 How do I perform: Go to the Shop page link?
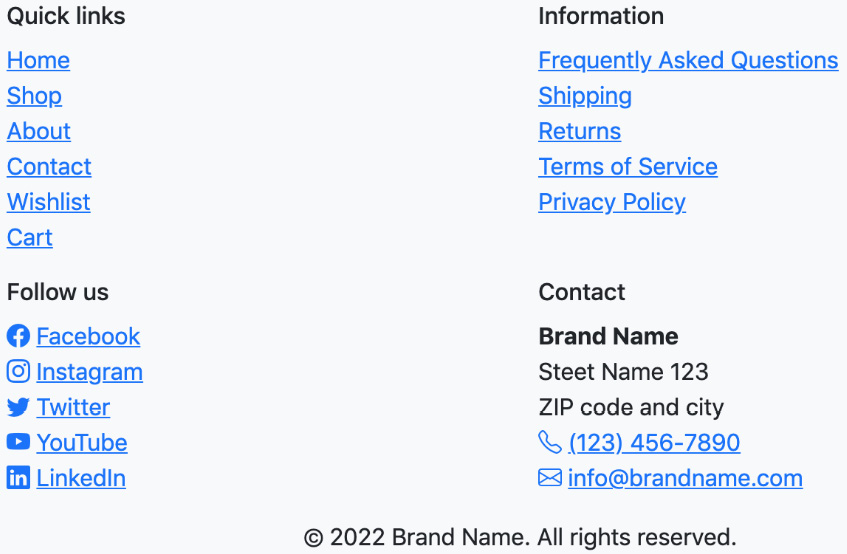(34, 96)
